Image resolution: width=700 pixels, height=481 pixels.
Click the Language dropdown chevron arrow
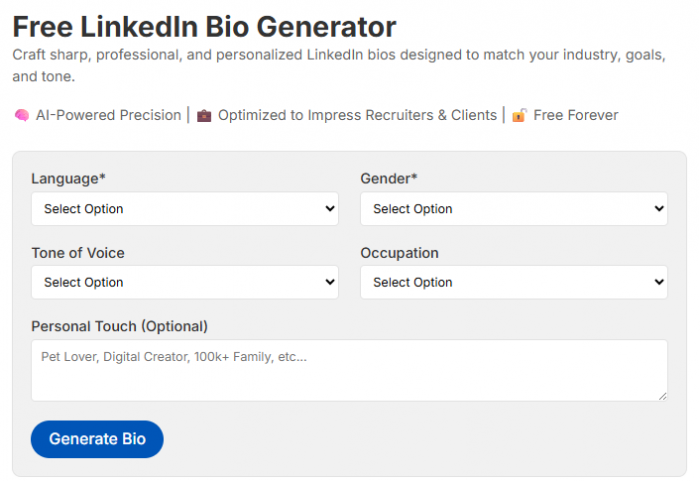[330, 209]
